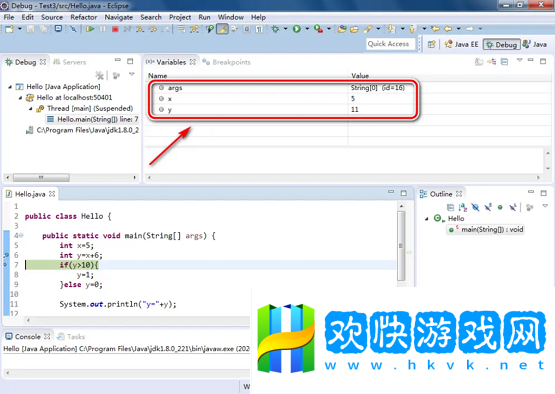Click Drop to Frame icon
The image size is (555, 394).
tap(181, 29)
